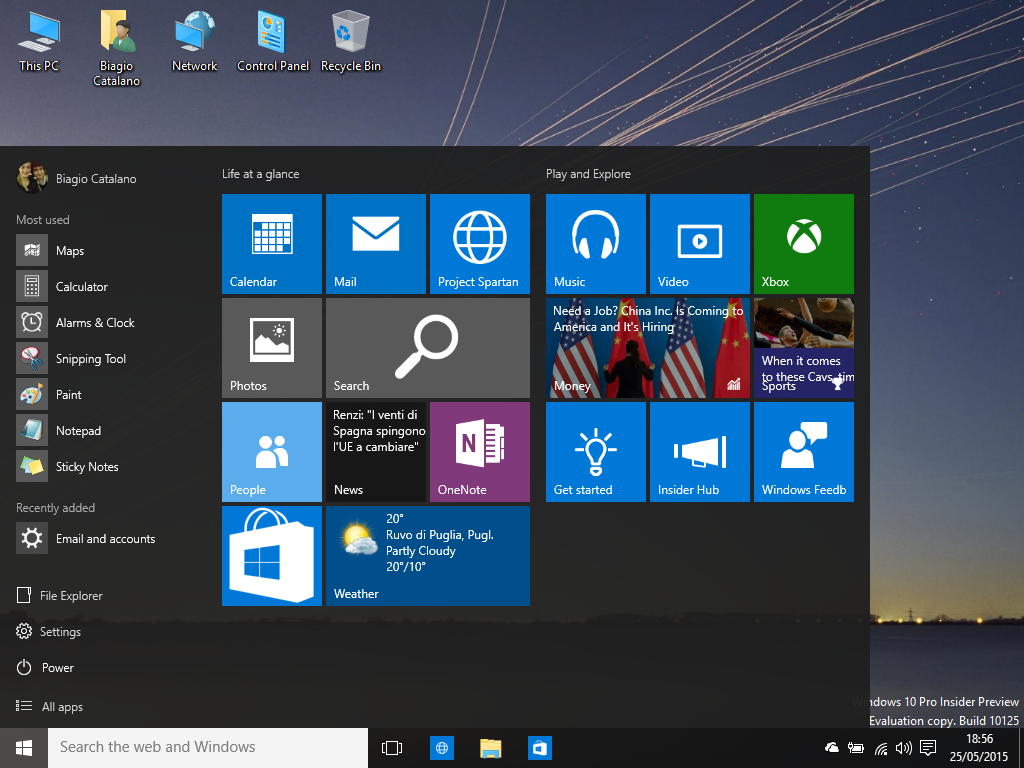Image resolution: width=1024 pixels, height=768 pixels.
Task: Open the Music tile
Action: [x=596, y=244]
